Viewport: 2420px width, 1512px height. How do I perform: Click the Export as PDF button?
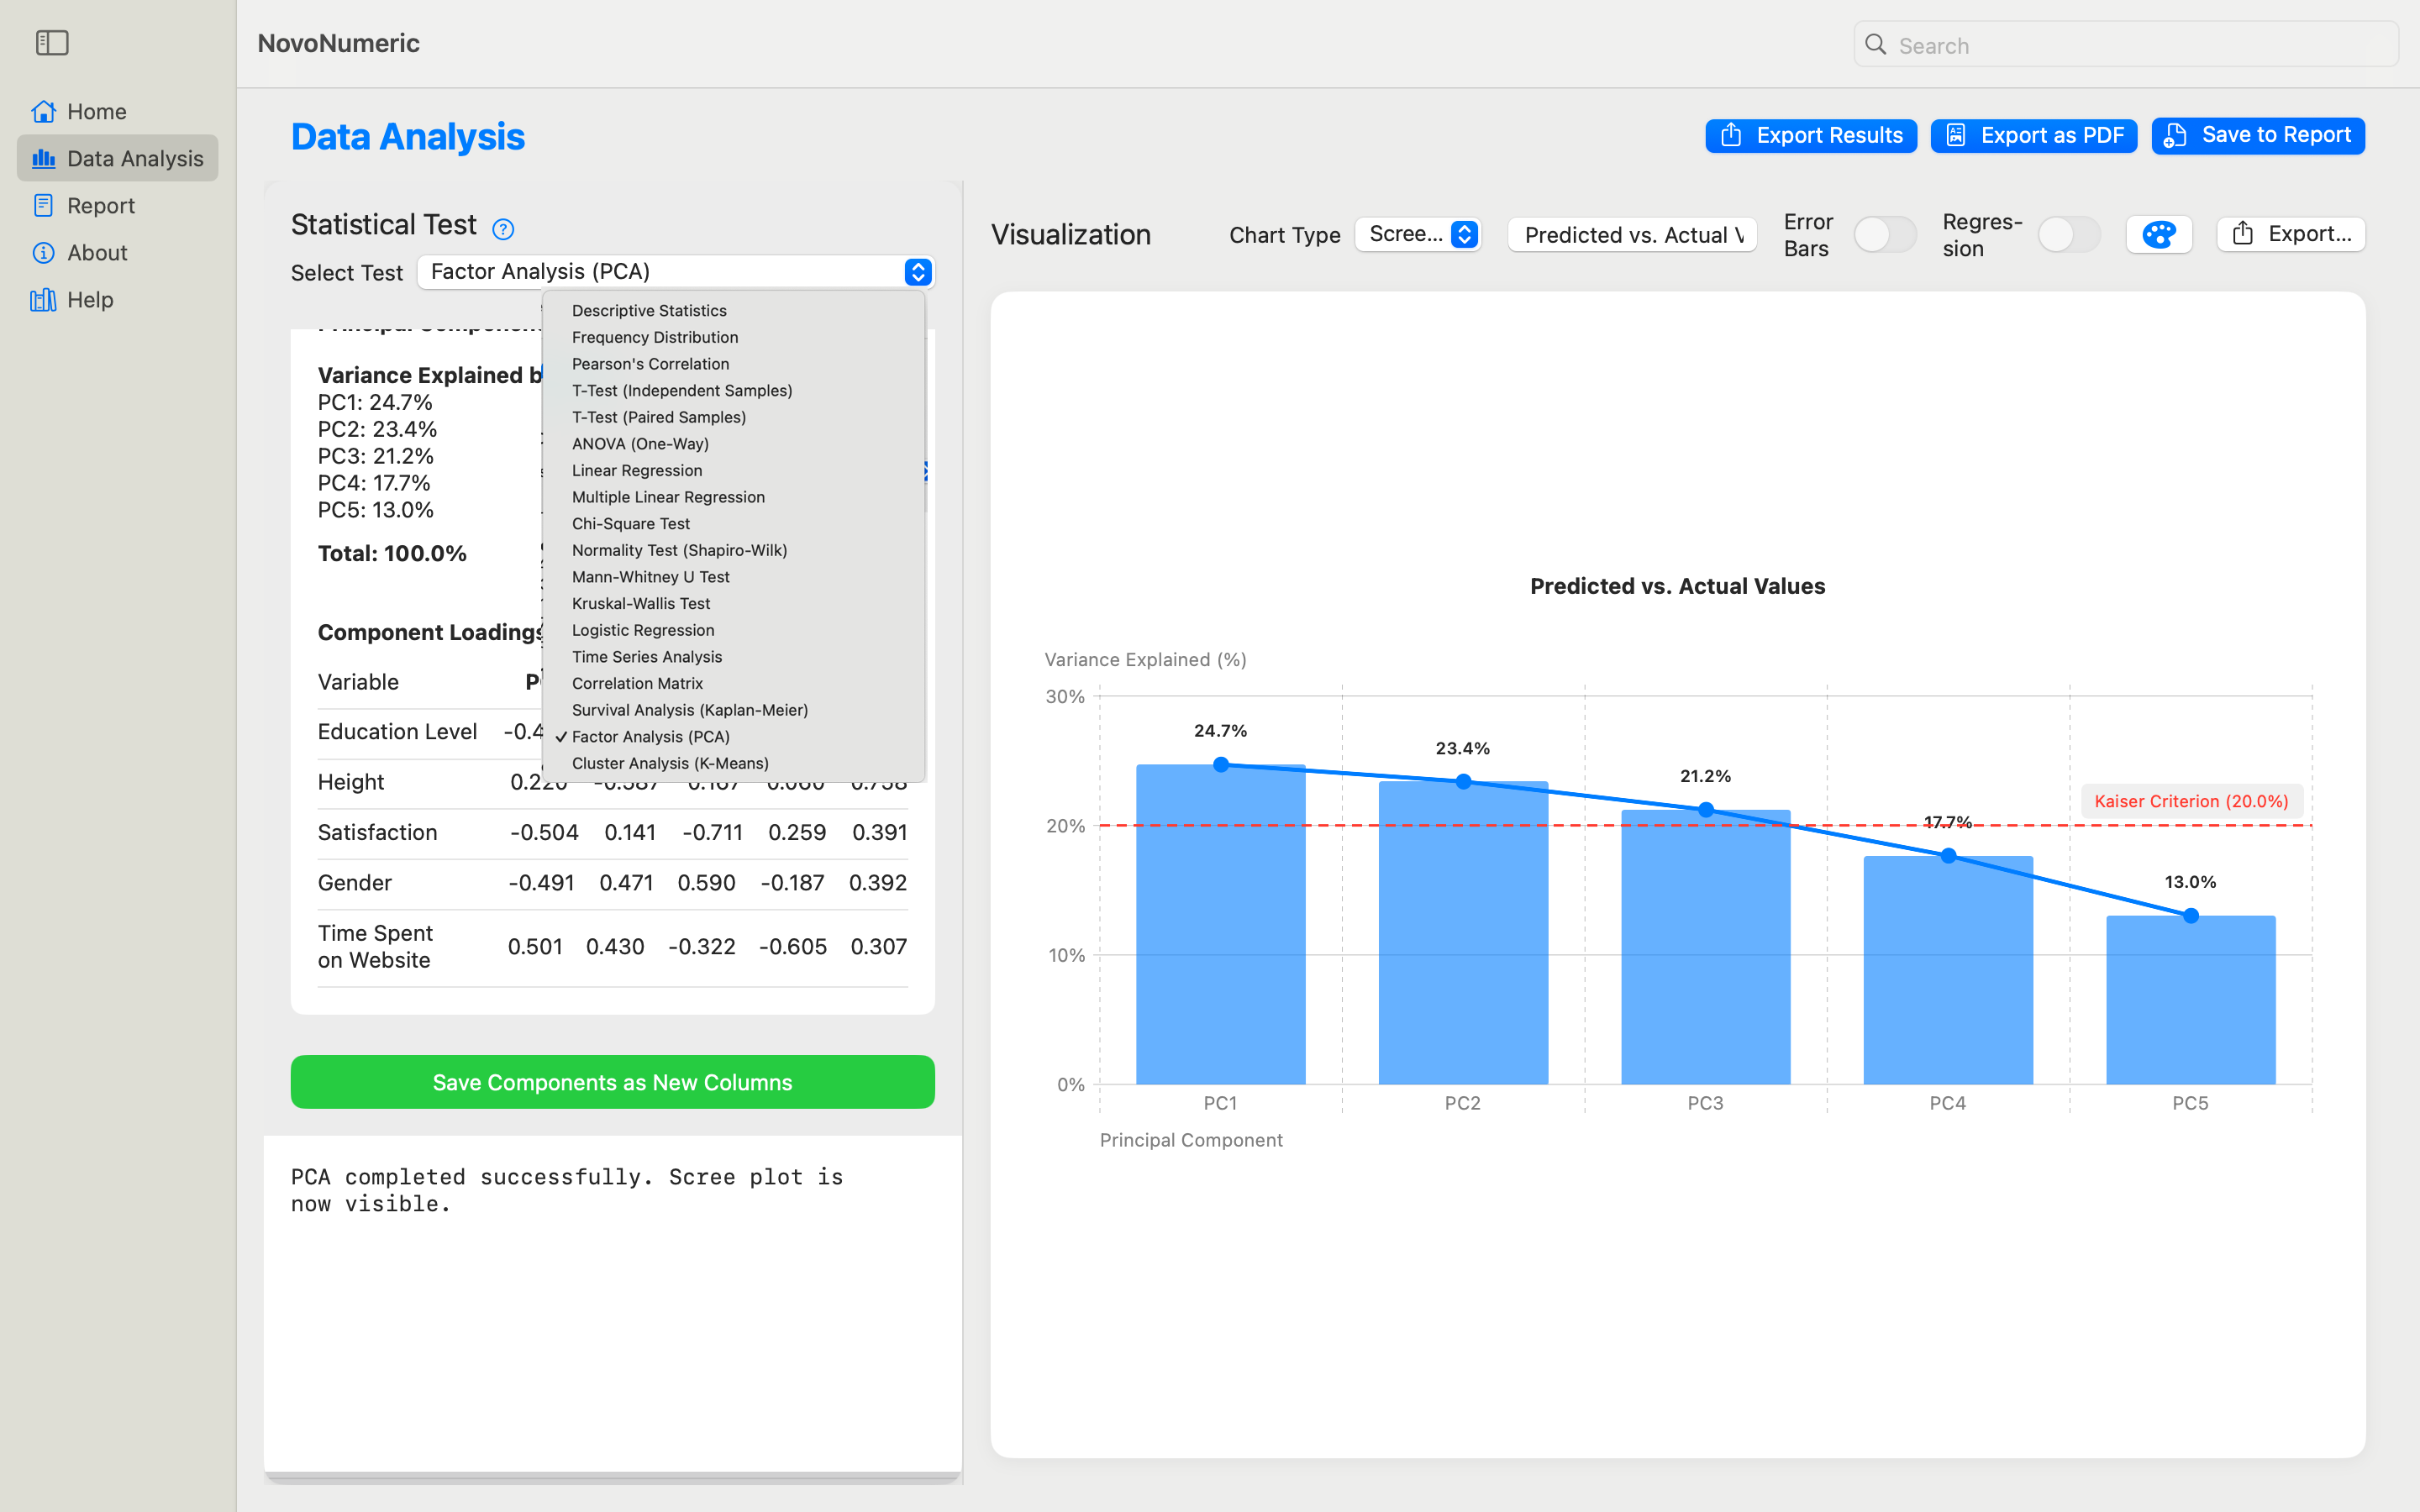[x=2034, y=135]
